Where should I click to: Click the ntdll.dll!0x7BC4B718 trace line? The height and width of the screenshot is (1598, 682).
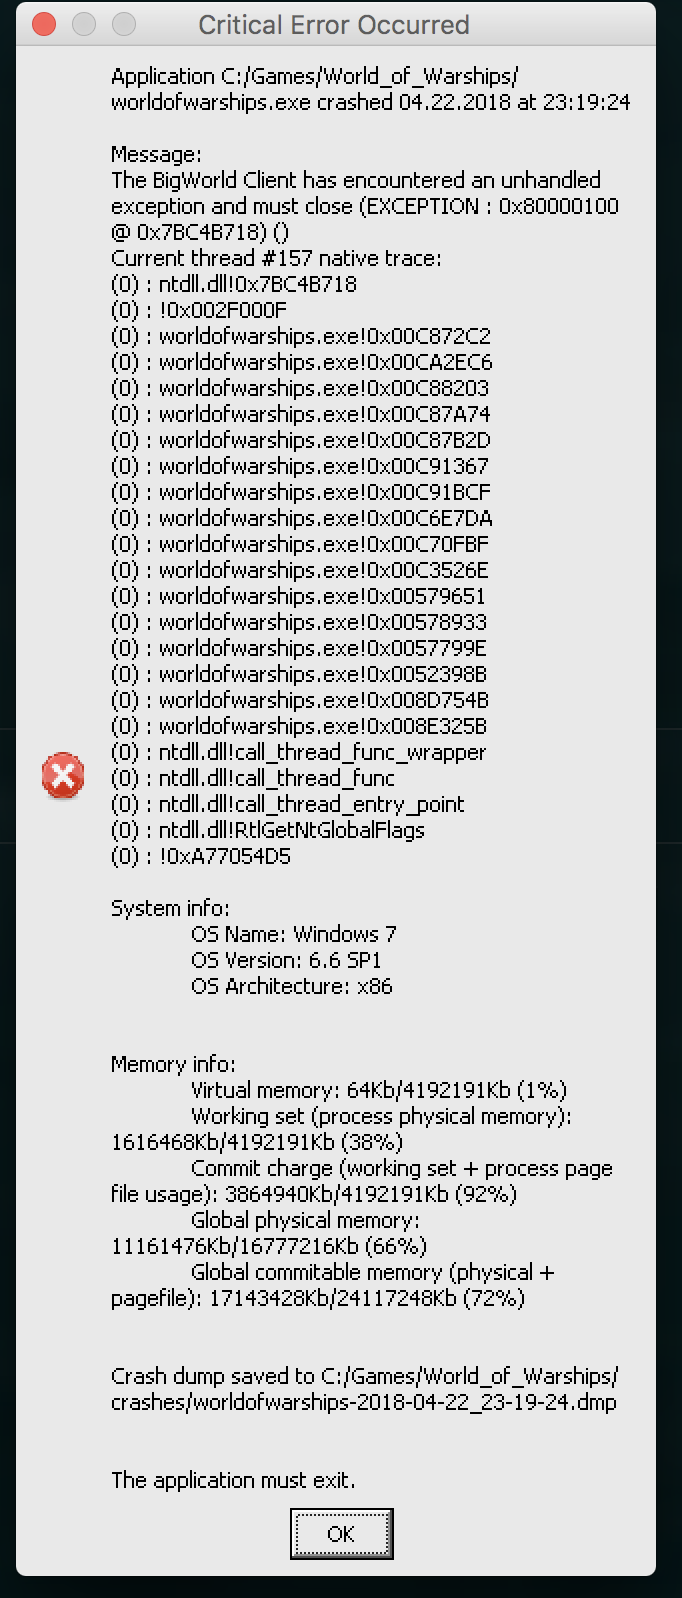tap(234, 284)
